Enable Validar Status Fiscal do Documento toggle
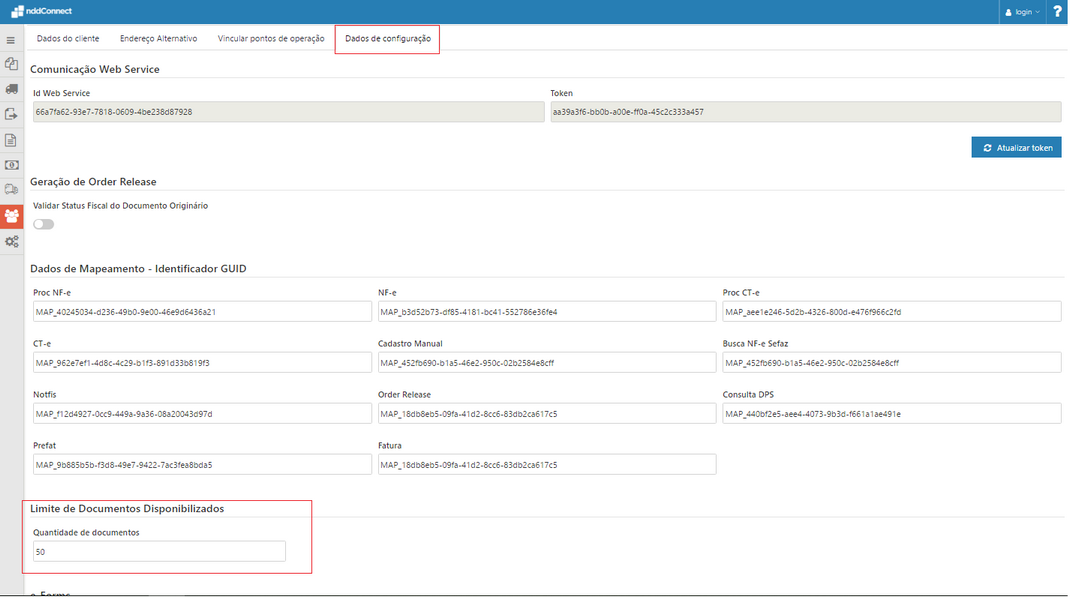Viewport: 1070px width, 600px height. pos(43,224)
